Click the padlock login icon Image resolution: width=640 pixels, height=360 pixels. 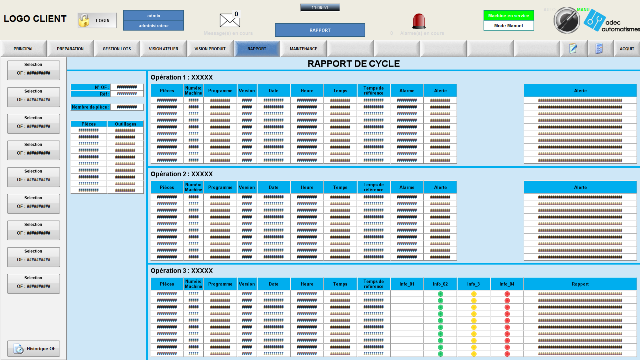coord(84,20)
